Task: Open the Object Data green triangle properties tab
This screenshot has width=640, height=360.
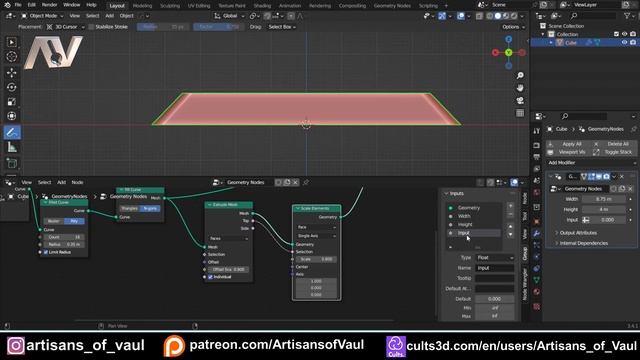Action: (537, 280)
